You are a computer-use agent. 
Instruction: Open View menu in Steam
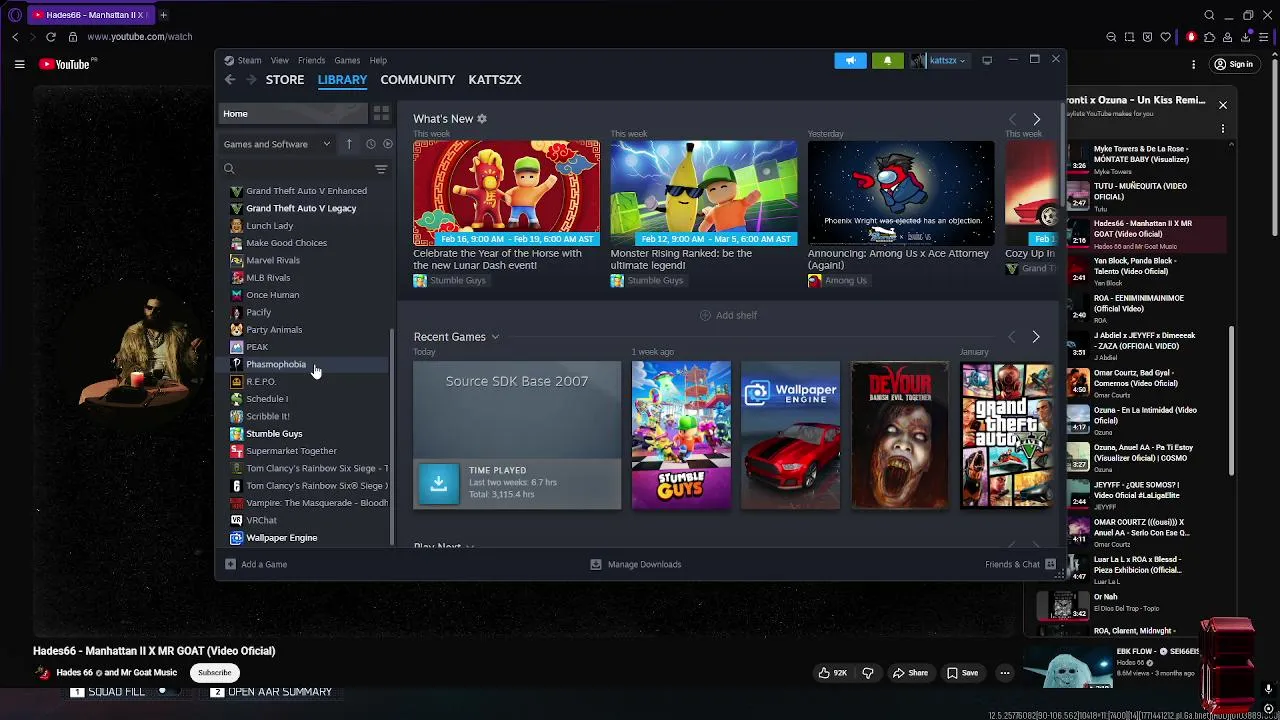(280, 60)
